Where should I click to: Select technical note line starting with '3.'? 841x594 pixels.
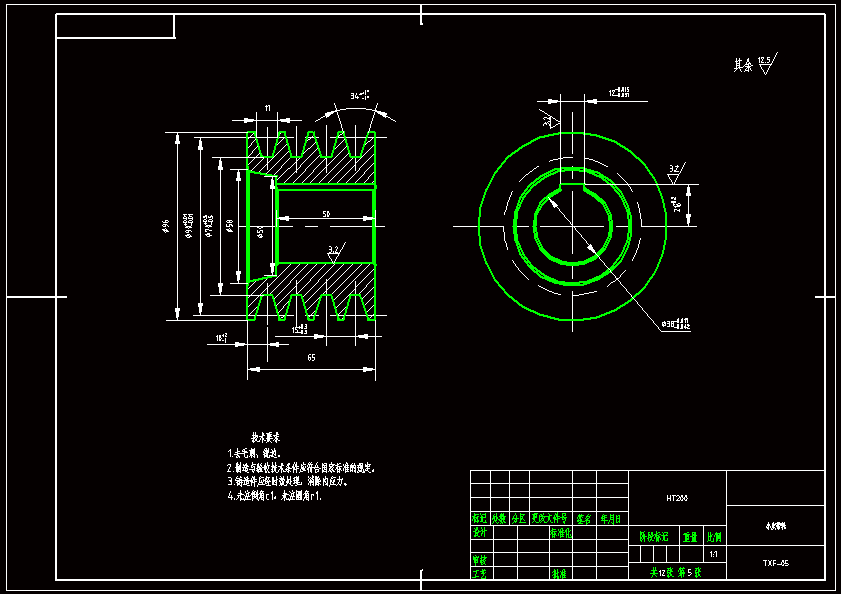coord(287,481)
